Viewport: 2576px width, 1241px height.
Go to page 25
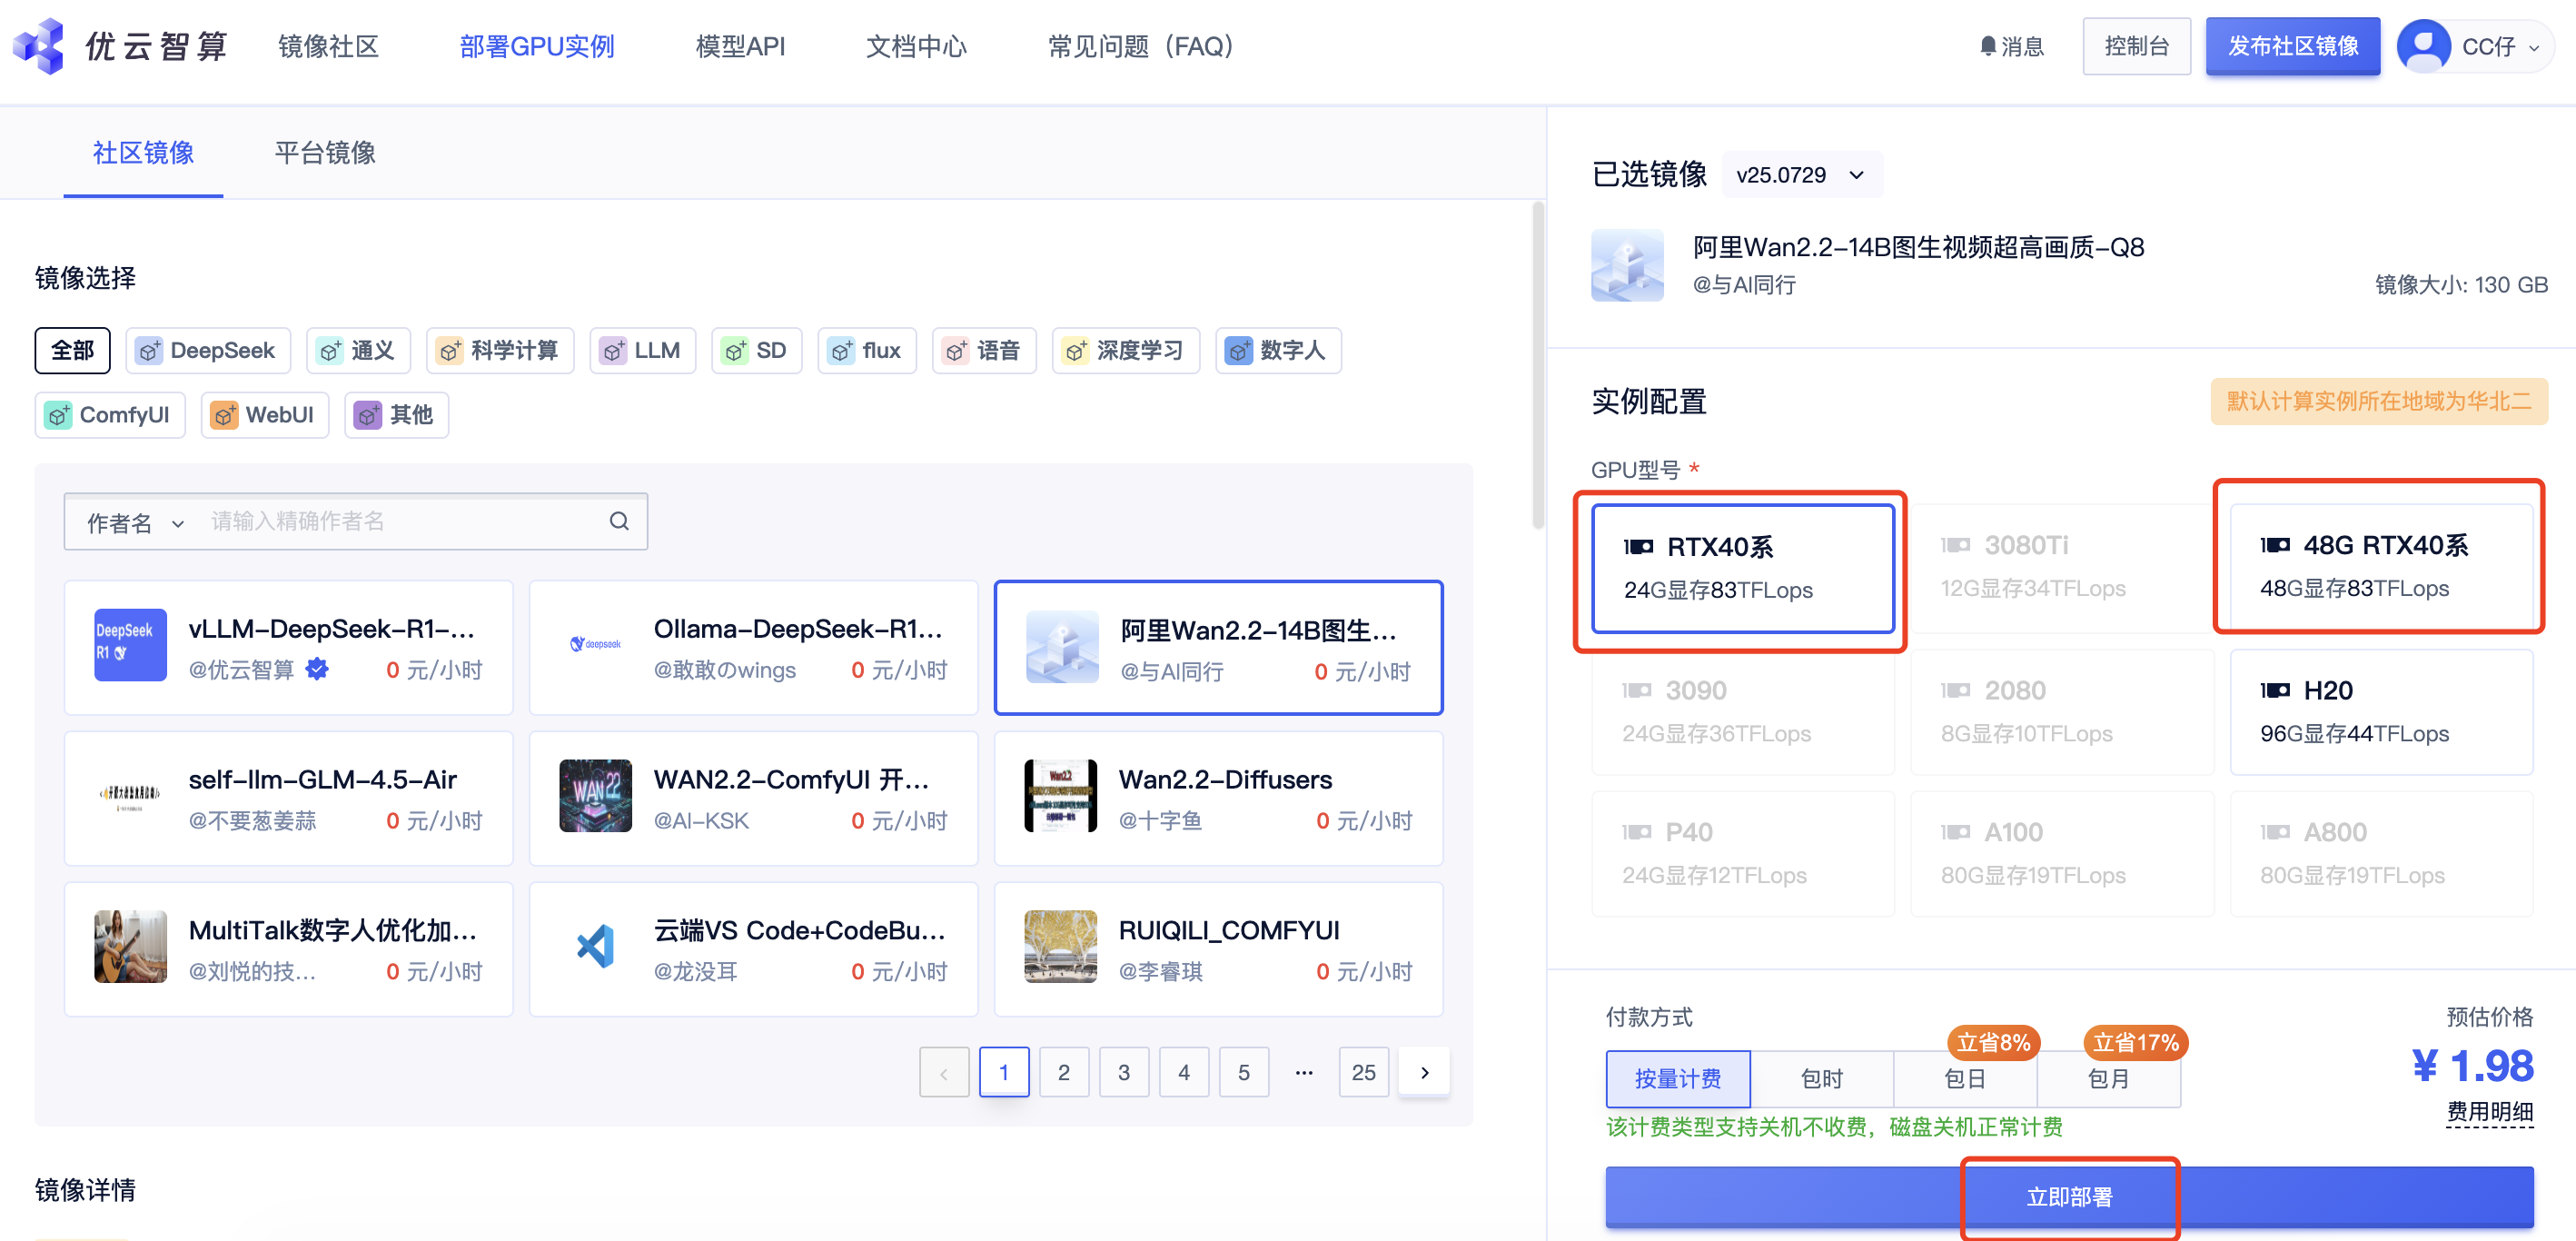pos(1364,1072)
